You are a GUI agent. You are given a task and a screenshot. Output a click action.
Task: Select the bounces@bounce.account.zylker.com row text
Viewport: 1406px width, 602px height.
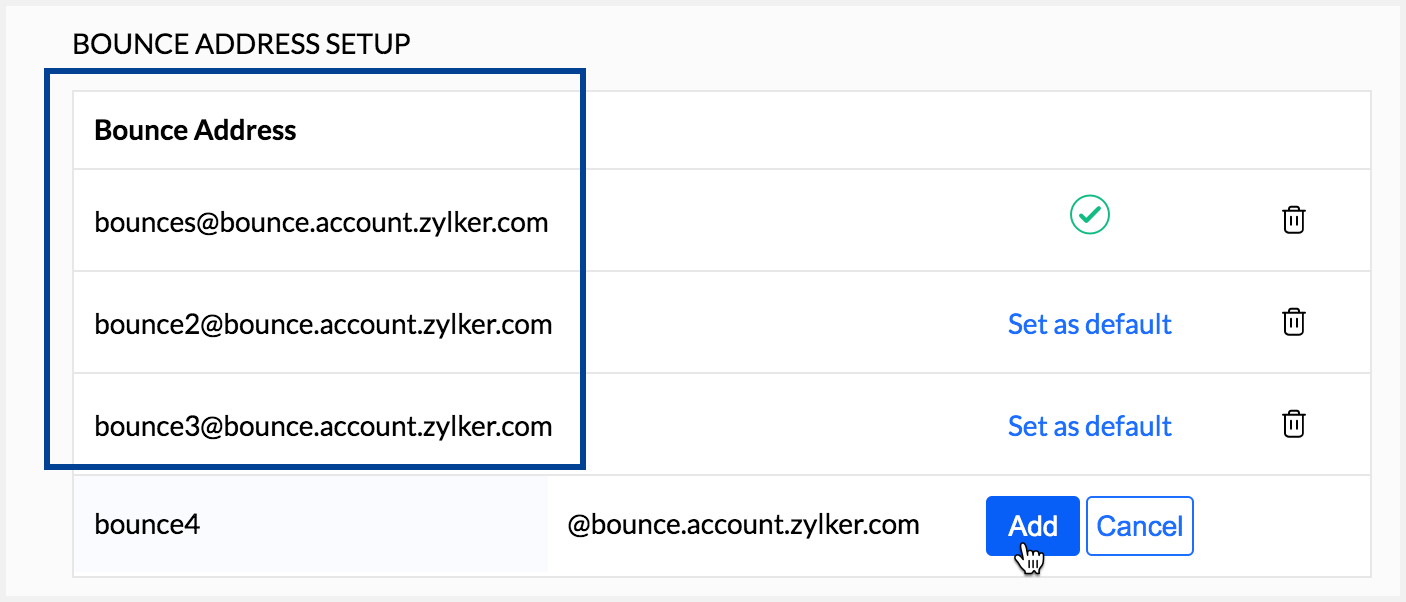[321, 222]
